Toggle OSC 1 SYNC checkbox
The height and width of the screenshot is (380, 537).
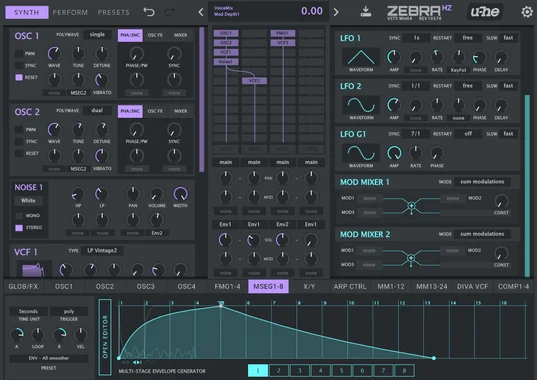pos(19,65)
